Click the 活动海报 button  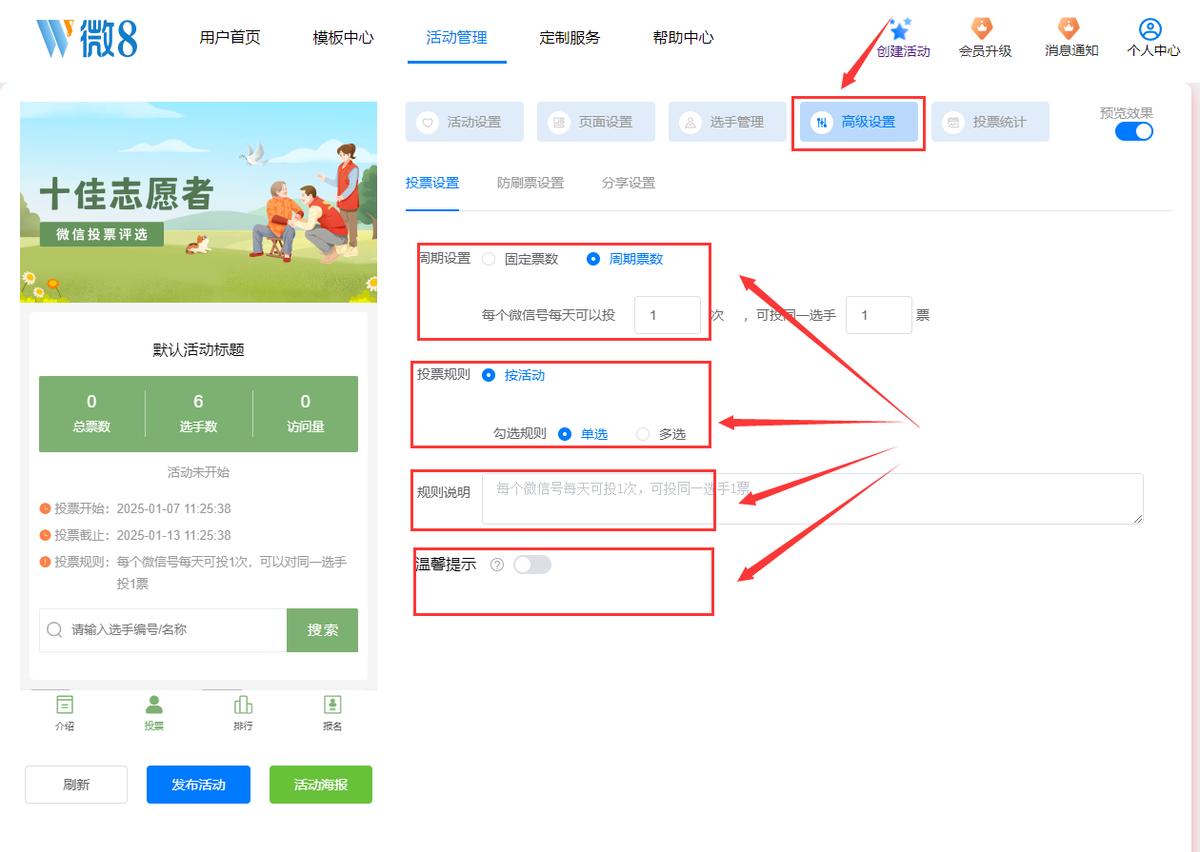321,785
